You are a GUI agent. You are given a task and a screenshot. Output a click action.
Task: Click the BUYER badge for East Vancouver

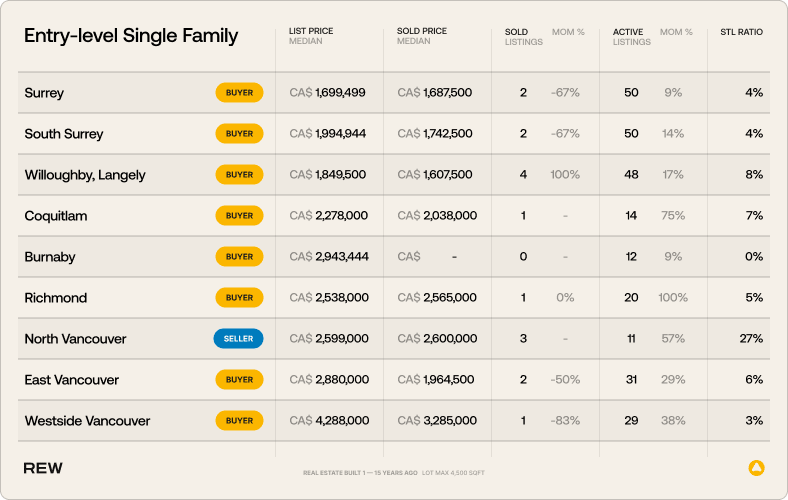(x=239, y=379)
